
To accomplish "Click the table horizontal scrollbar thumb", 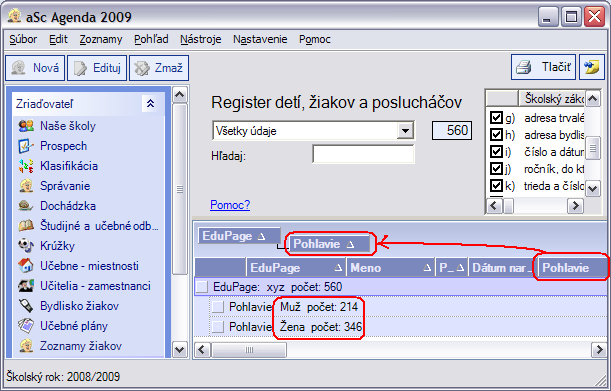I will click(x=249, y=349).
